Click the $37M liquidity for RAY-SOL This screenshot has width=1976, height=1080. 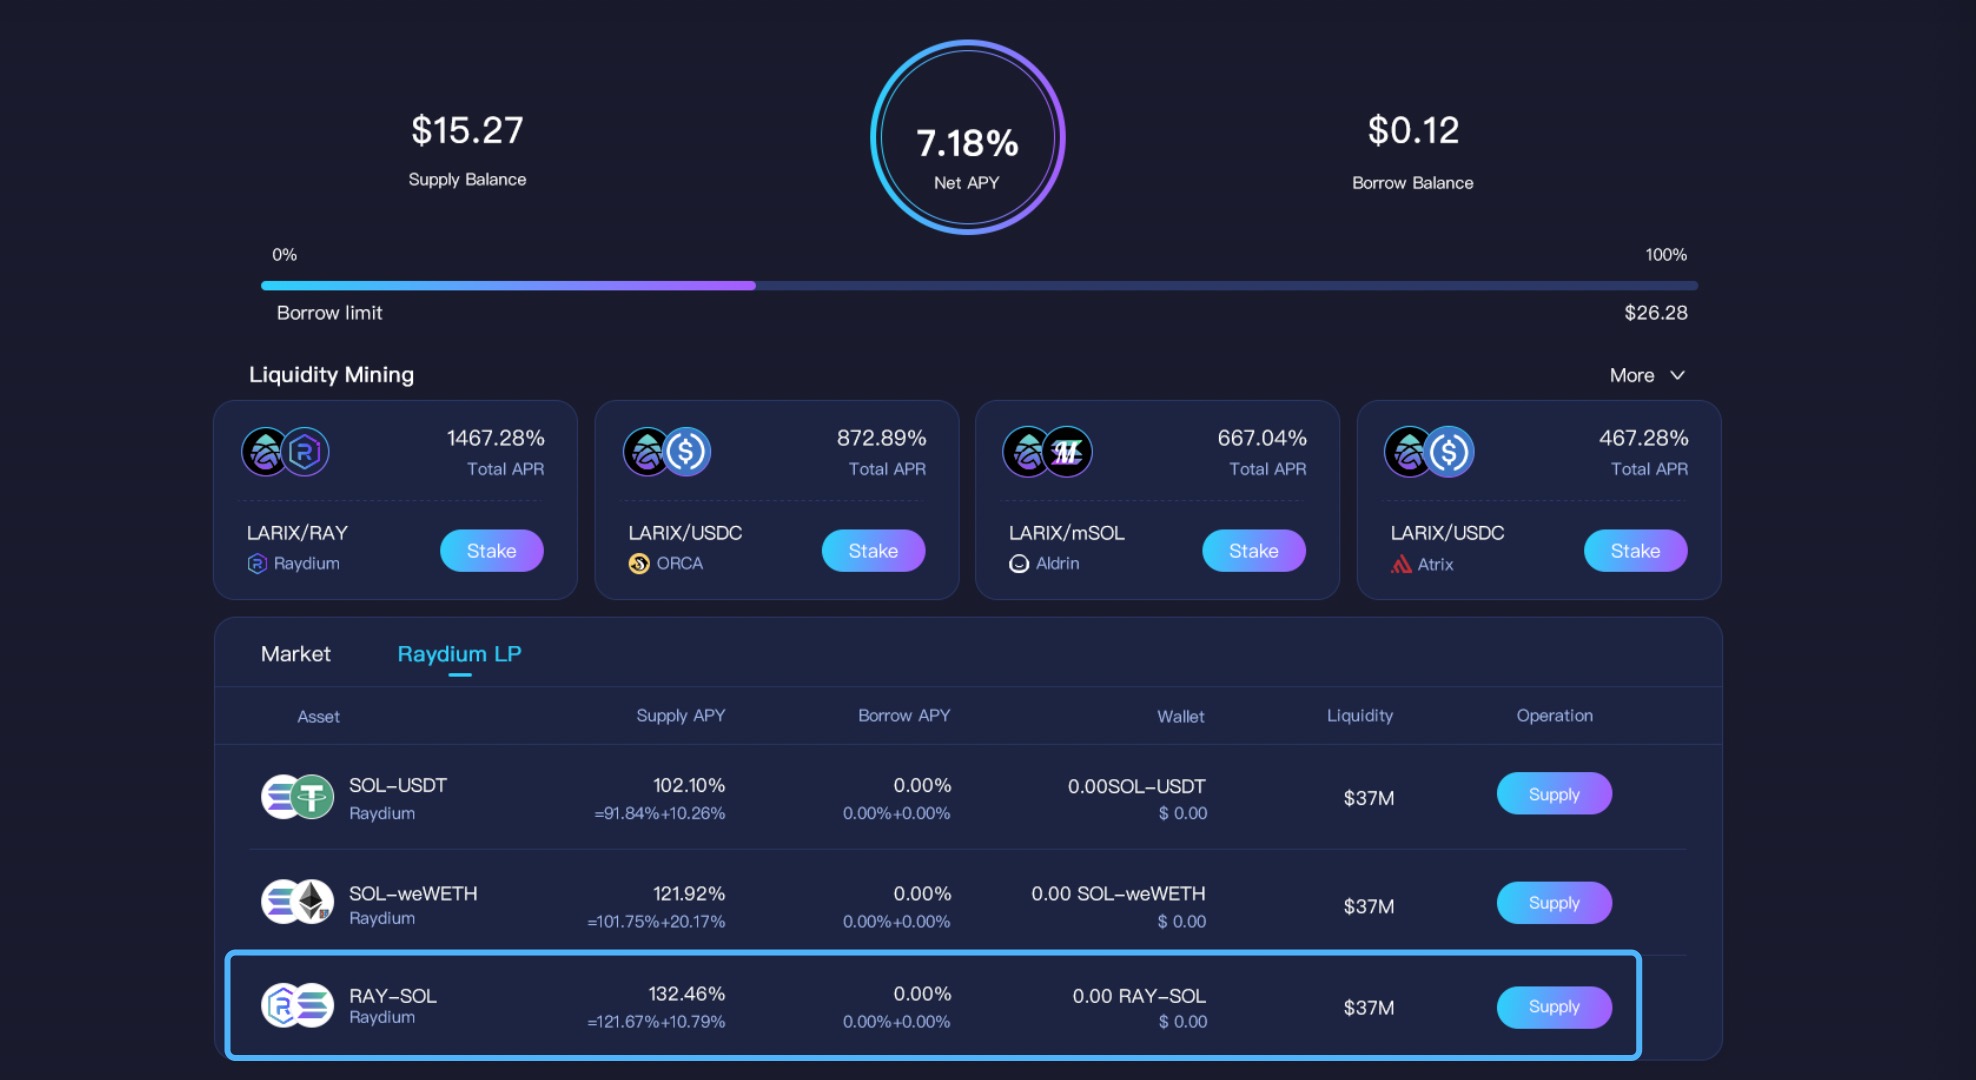[1369, 1008]
